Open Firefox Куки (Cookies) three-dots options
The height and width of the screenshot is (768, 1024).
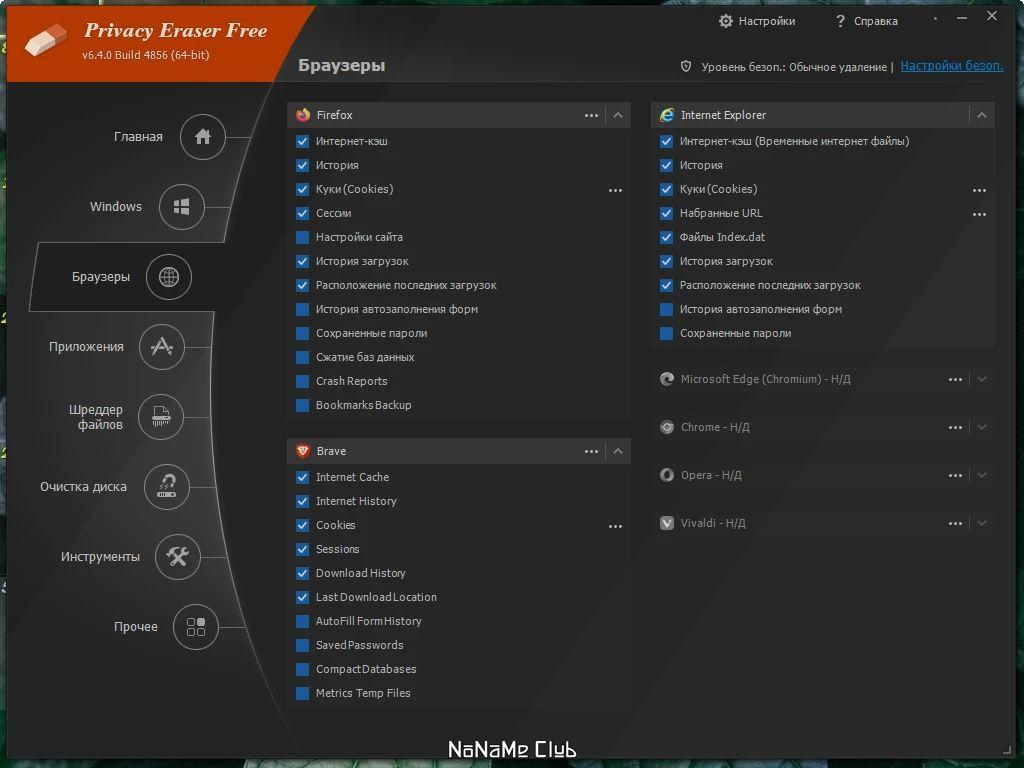point(615,191)
